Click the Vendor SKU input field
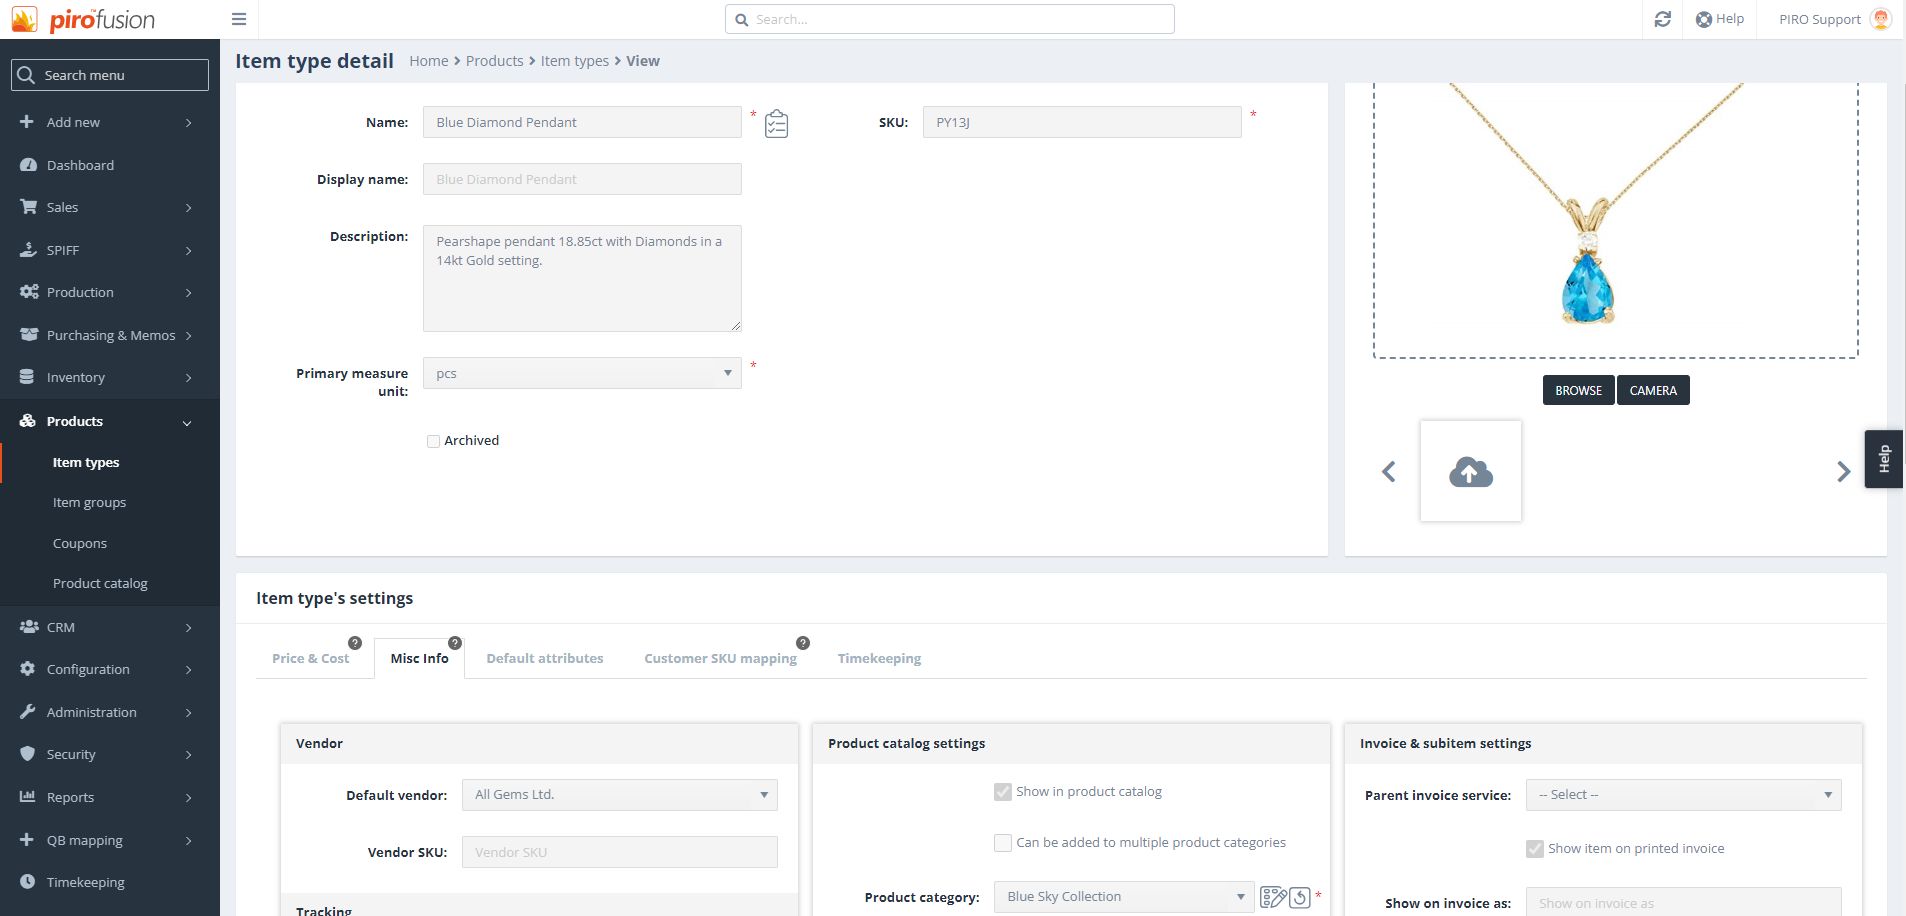This screenshot has height=916, width=1906. pyautogui.click(x=619, y=852)
